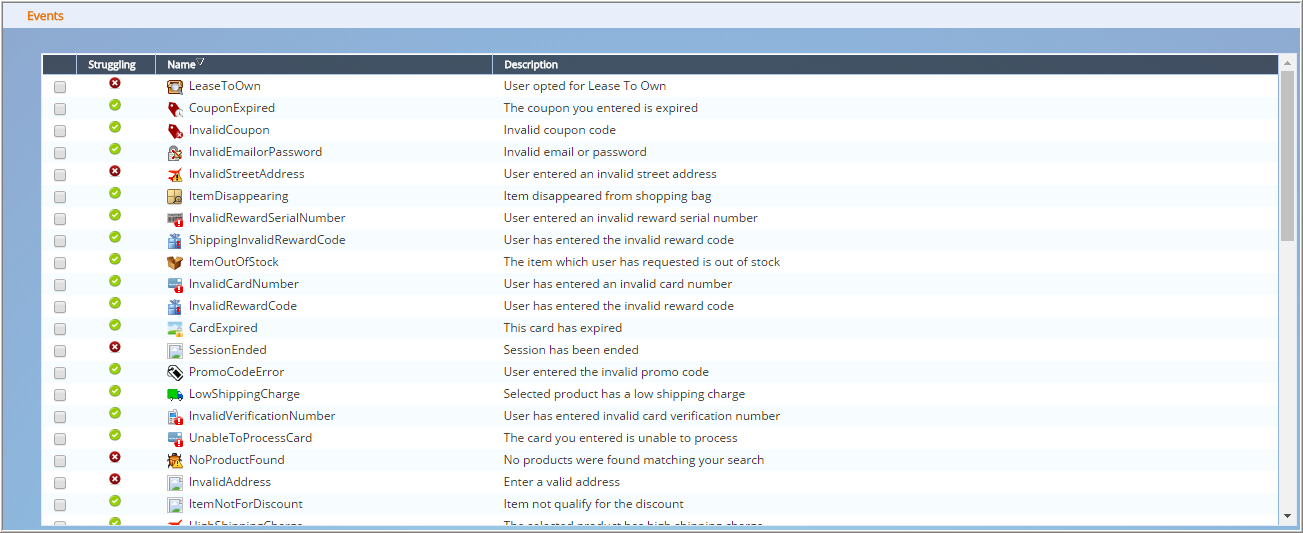Click the ShippingInvalidRewardCode gift icon
Image resolution: width=1303 pixels, height=533 pixels.
[x=175, y=241]
